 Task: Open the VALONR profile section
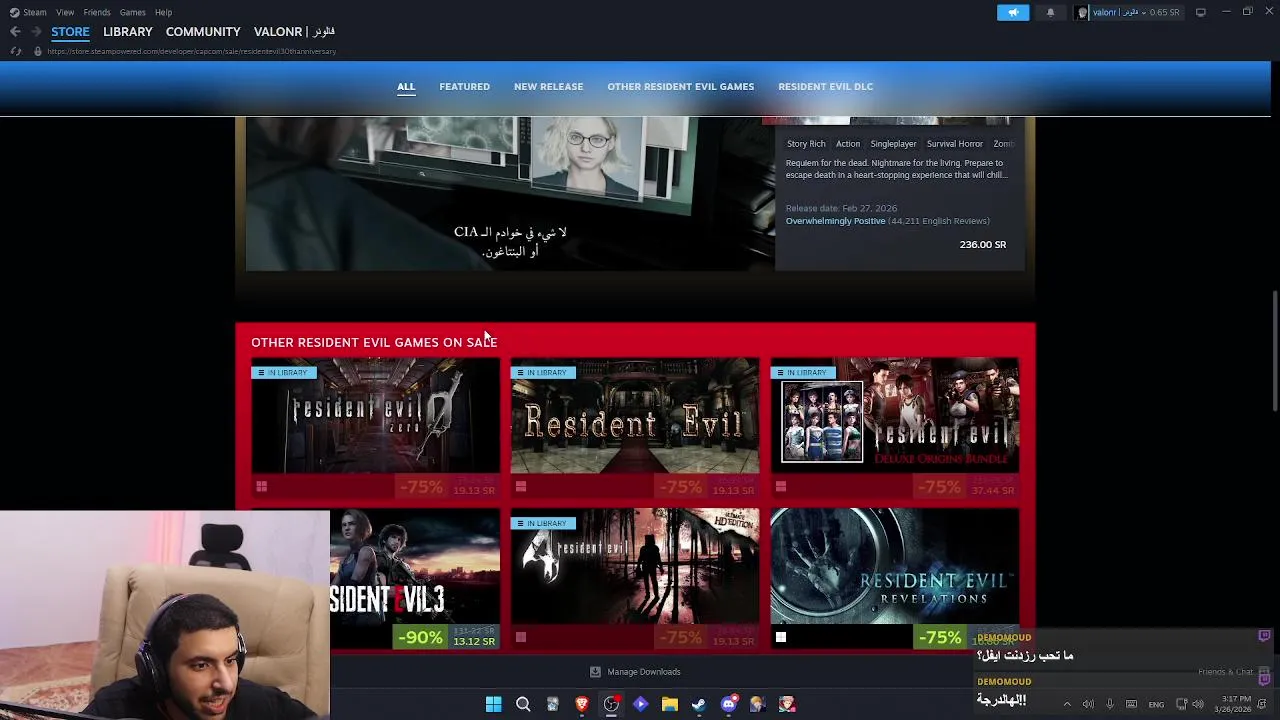[x=294, y=32]
